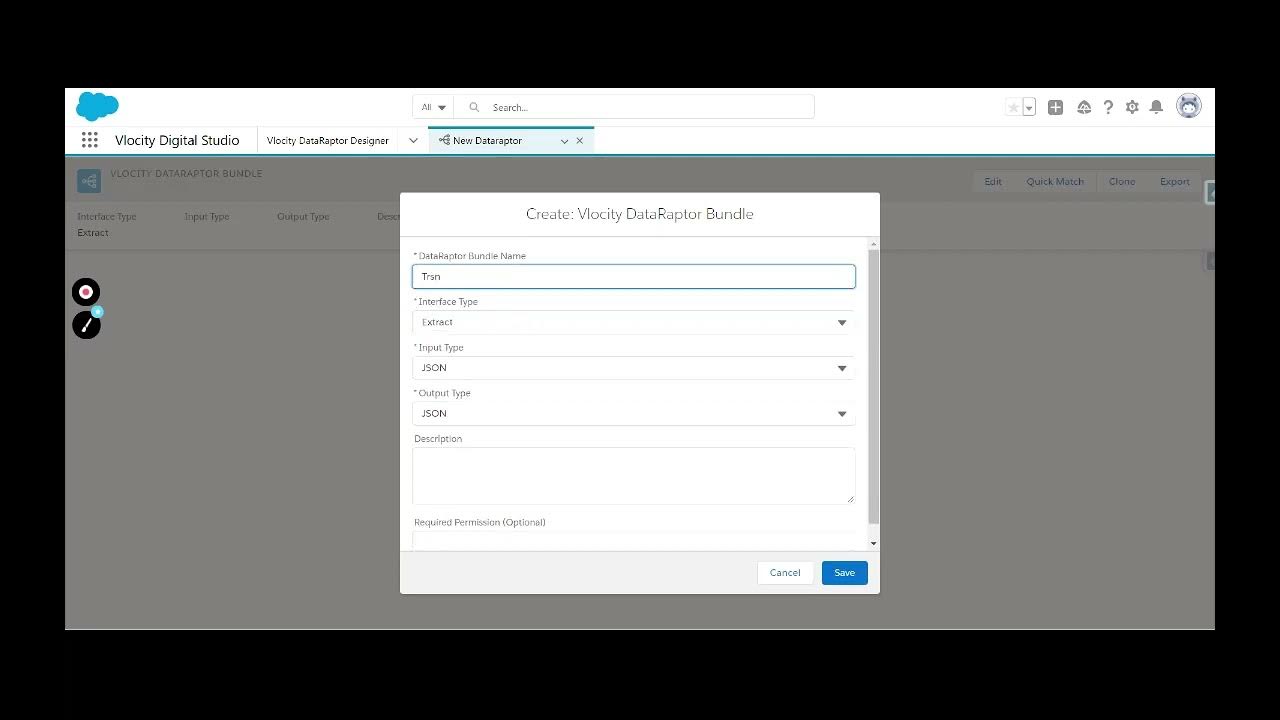
Task: Click the Vlocity DataRaptor Bundle header icon
Action: click(x=89, y=181)
